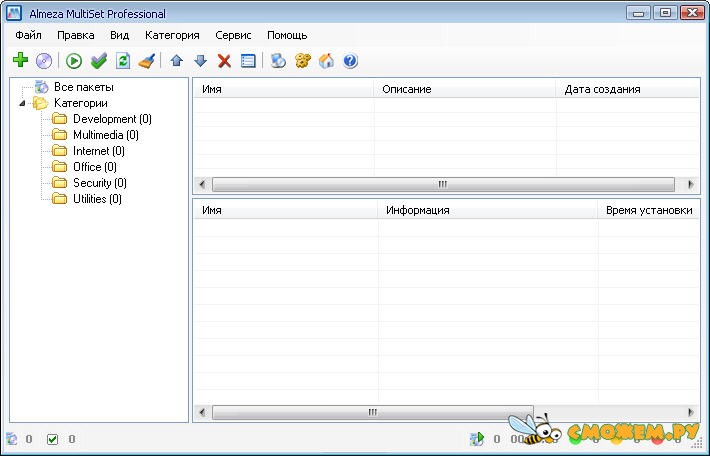
Task: Click lower list horizontal scrollbar thumb
Action: pyautogui.click(x=373, y=412)
